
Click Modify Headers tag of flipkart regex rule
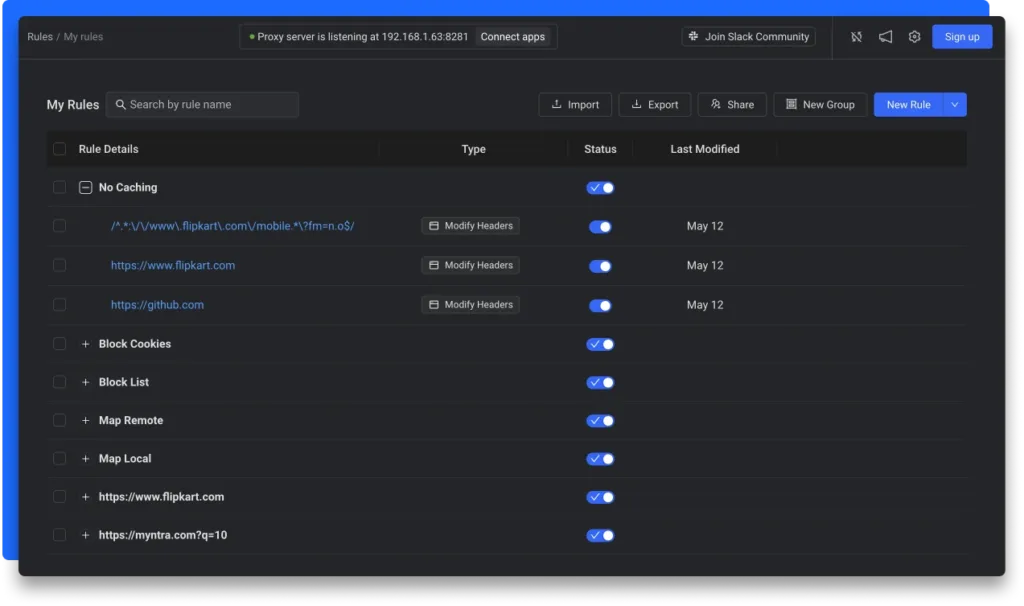[x=470, y=226]
